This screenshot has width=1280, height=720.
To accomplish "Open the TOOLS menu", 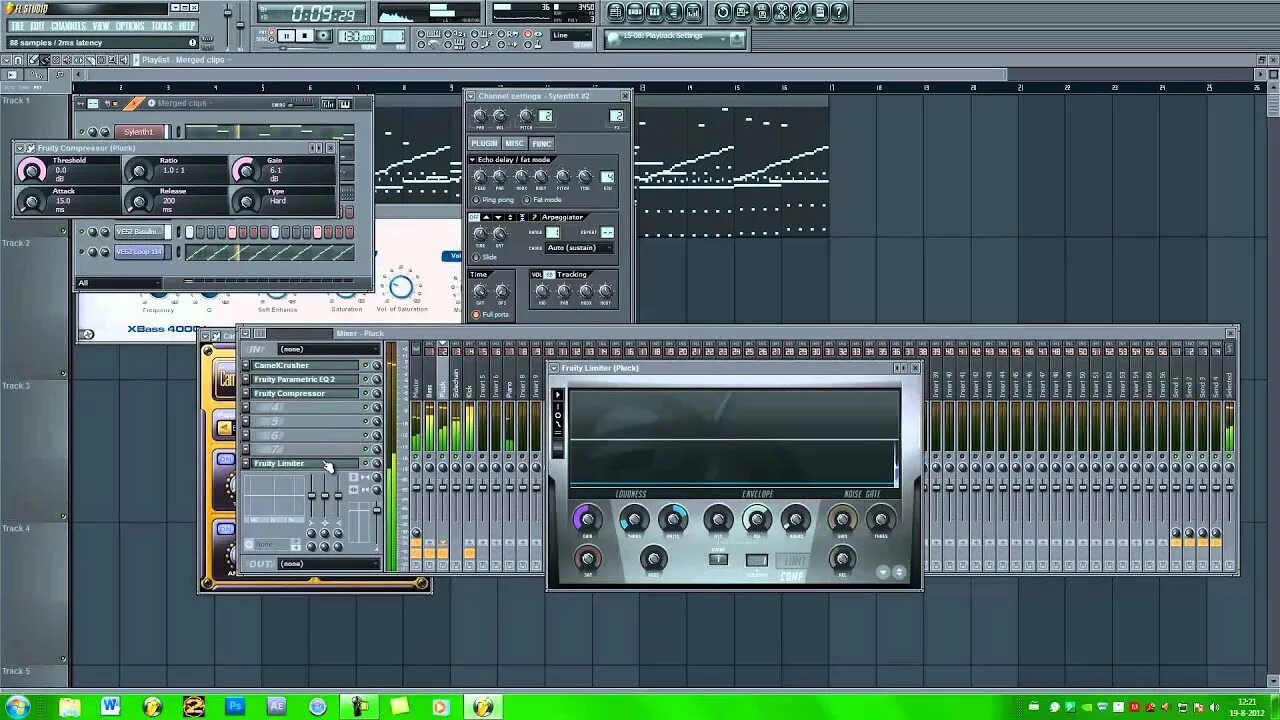I will (162, 26).
